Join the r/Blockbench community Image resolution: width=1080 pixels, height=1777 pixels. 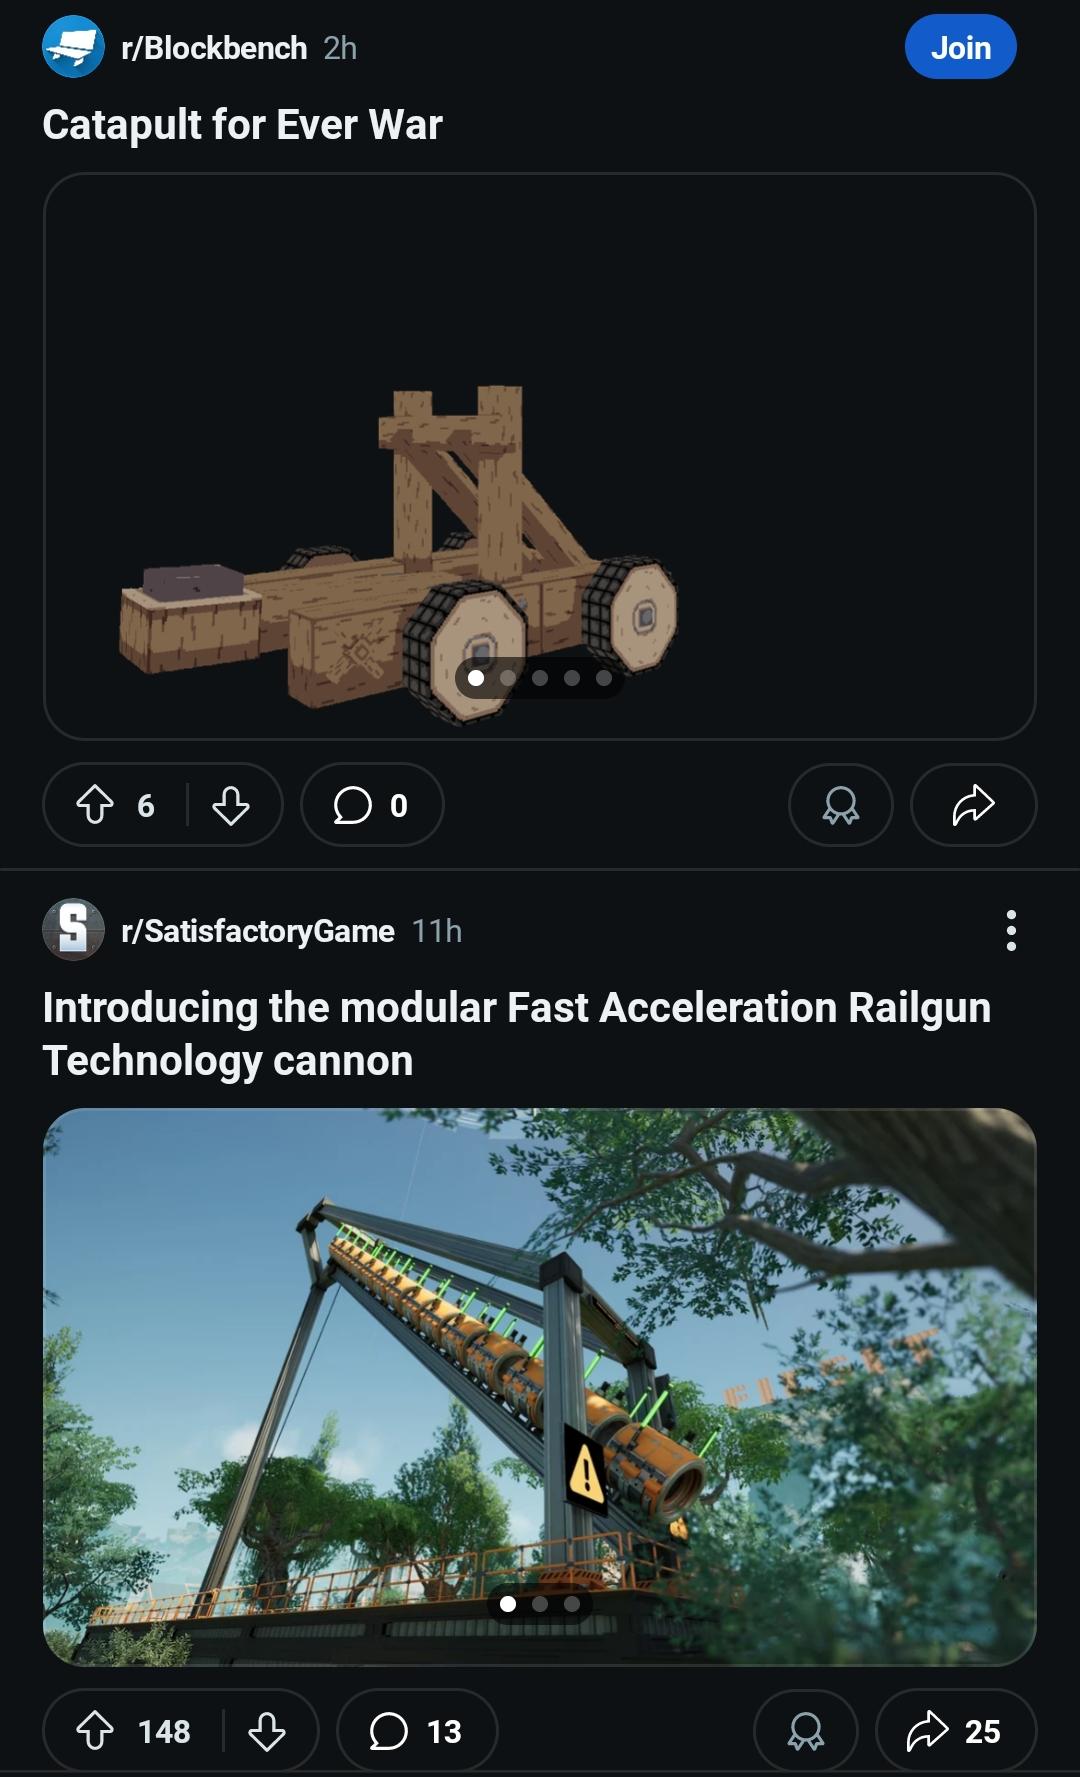pos(960,47)
